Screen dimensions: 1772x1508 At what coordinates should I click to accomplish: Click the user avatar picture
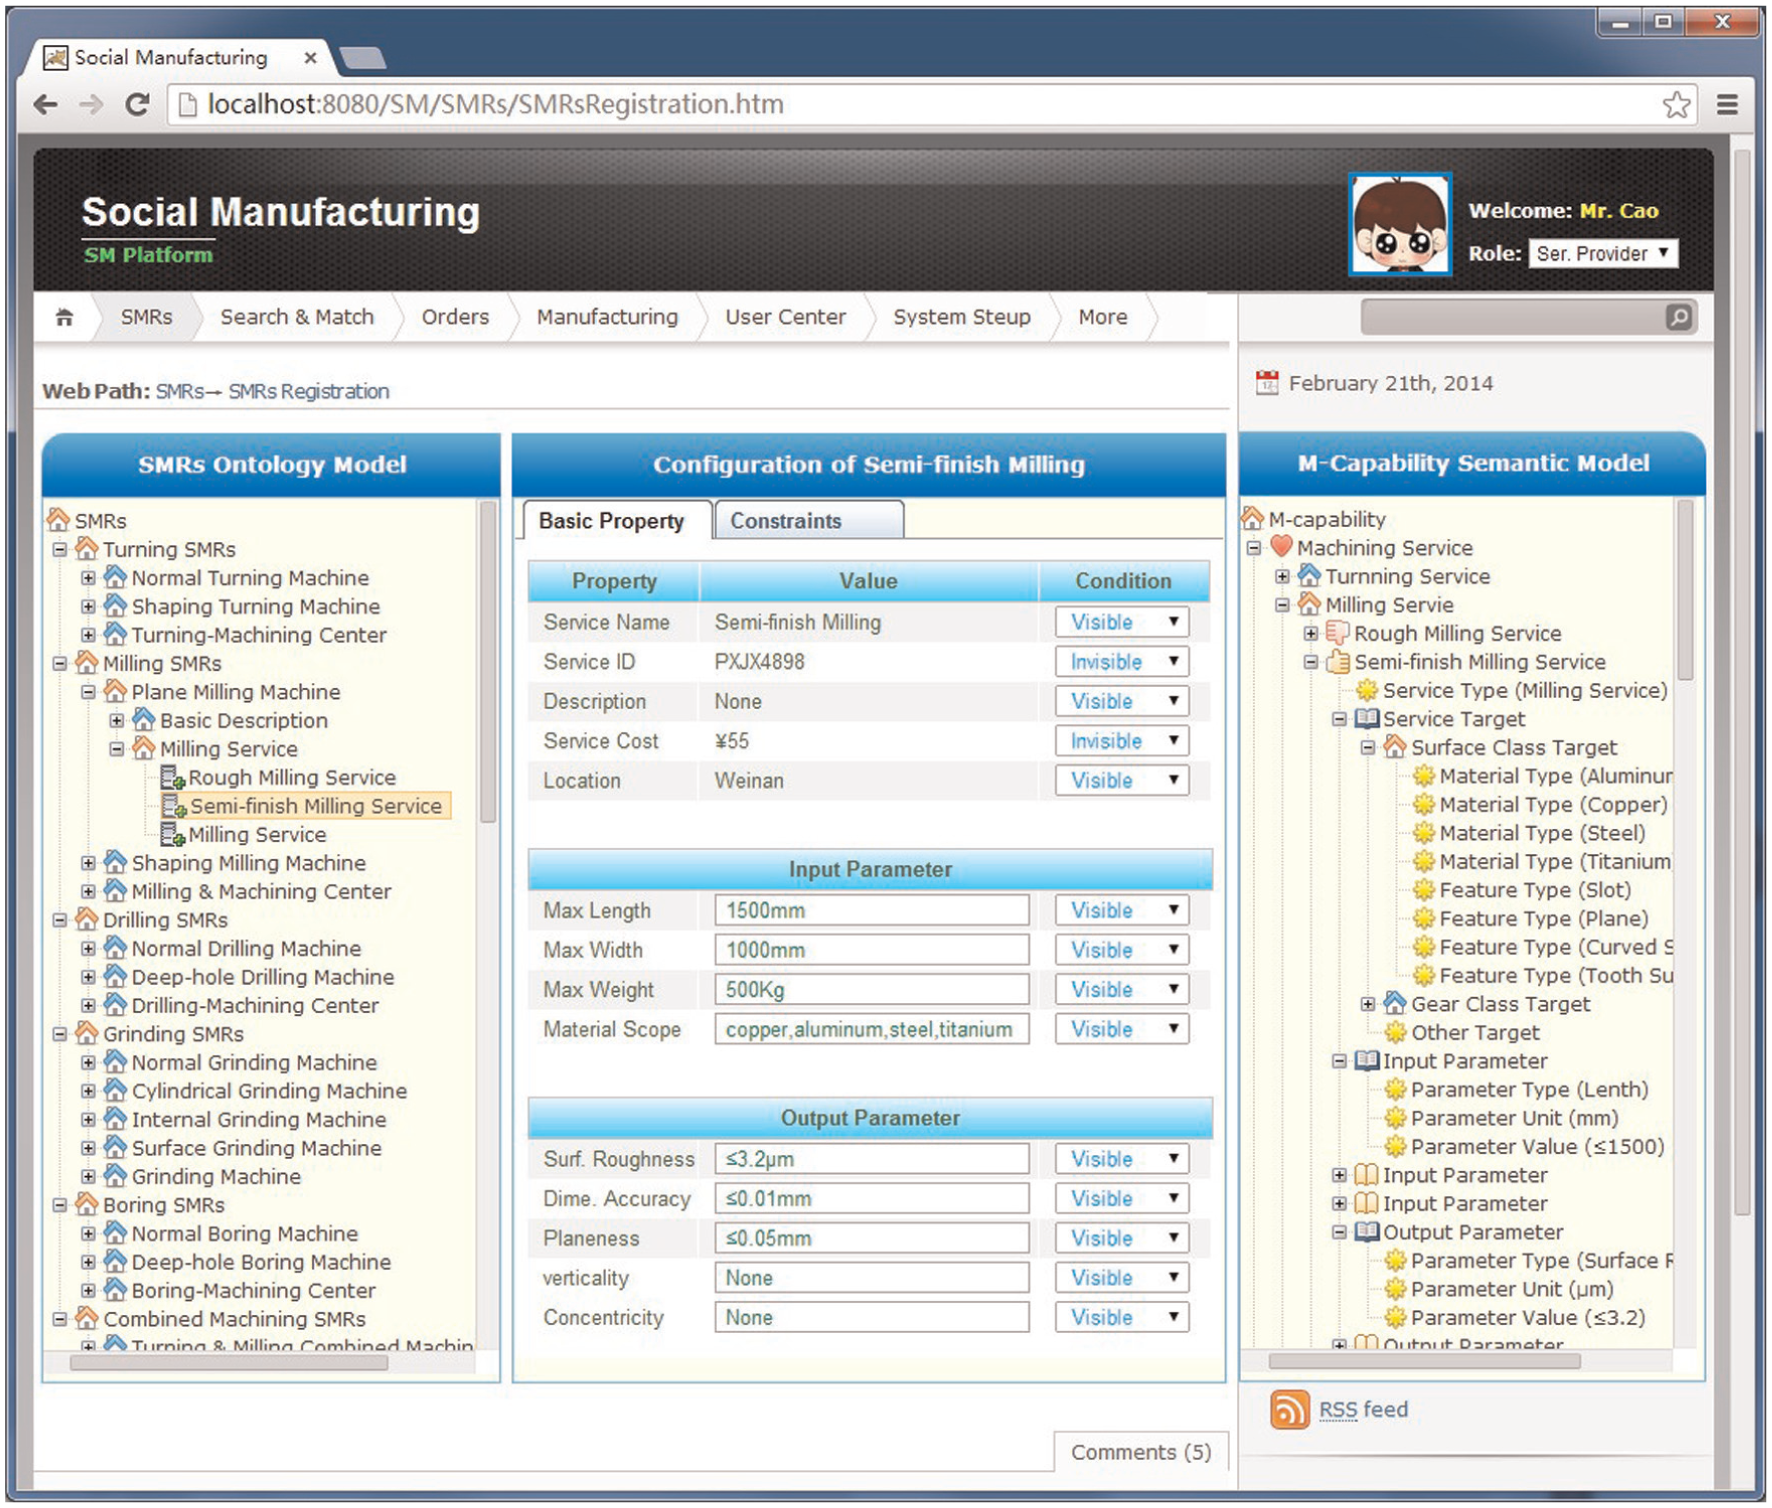tap(1400, 224)
